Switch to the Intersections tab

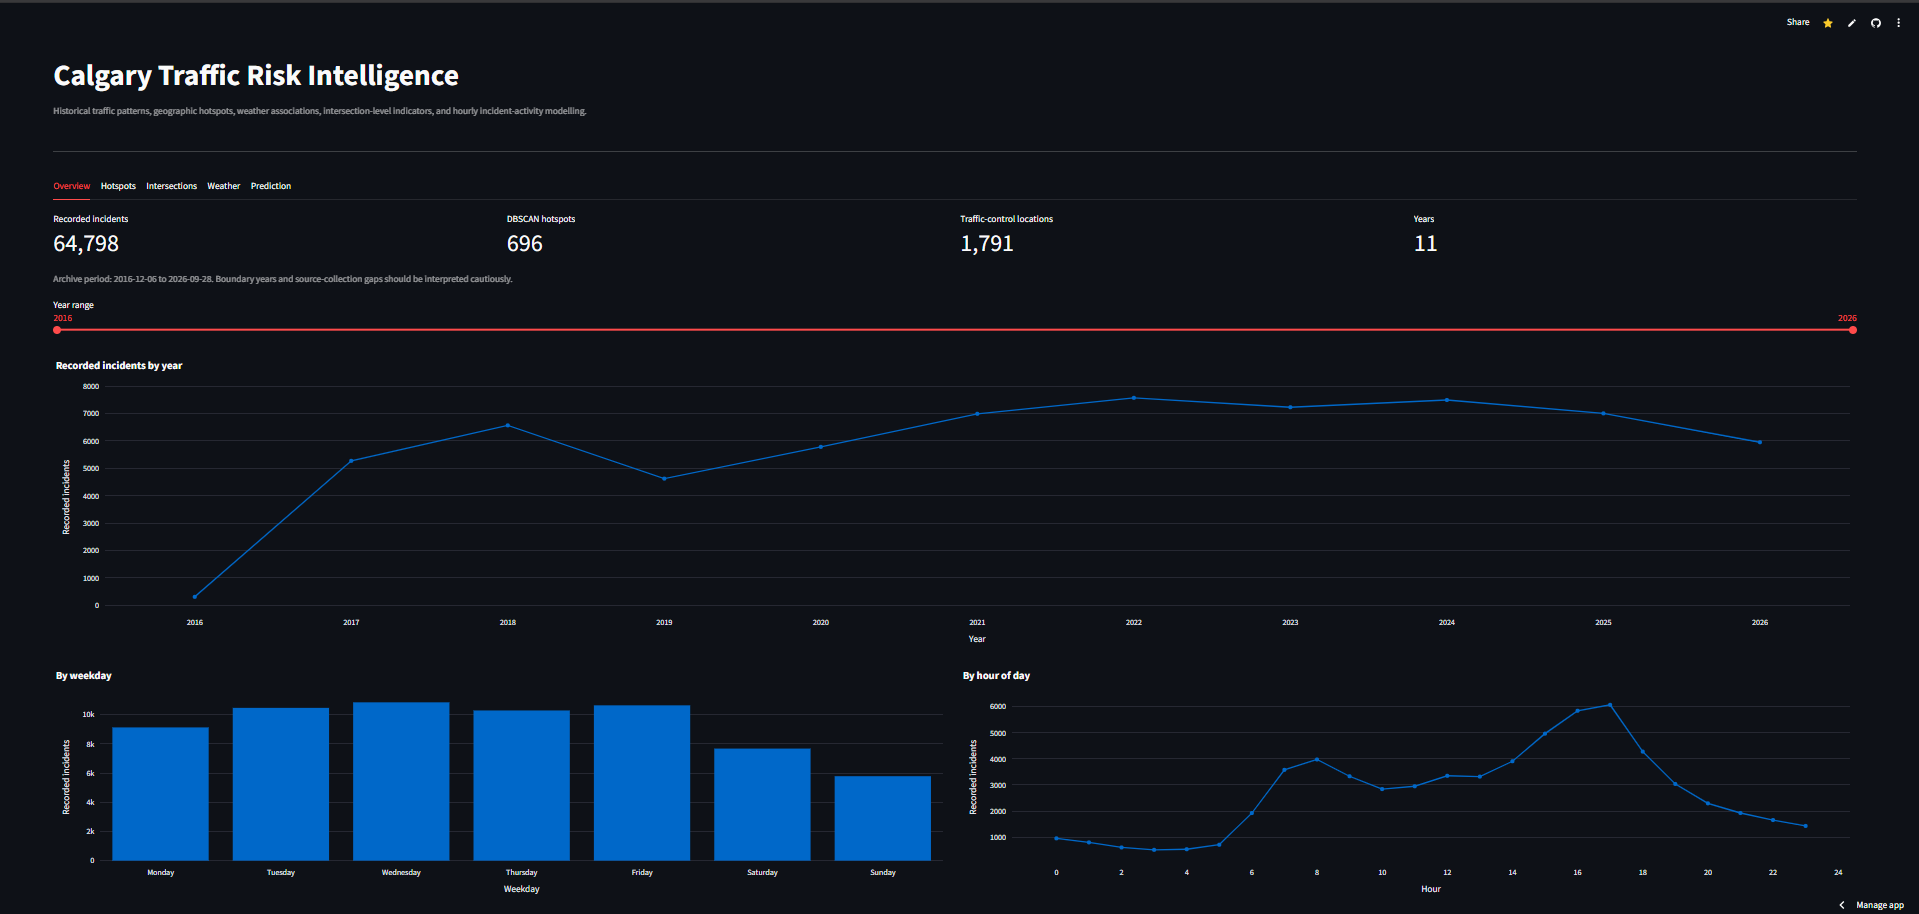click(x=171, y=186)
